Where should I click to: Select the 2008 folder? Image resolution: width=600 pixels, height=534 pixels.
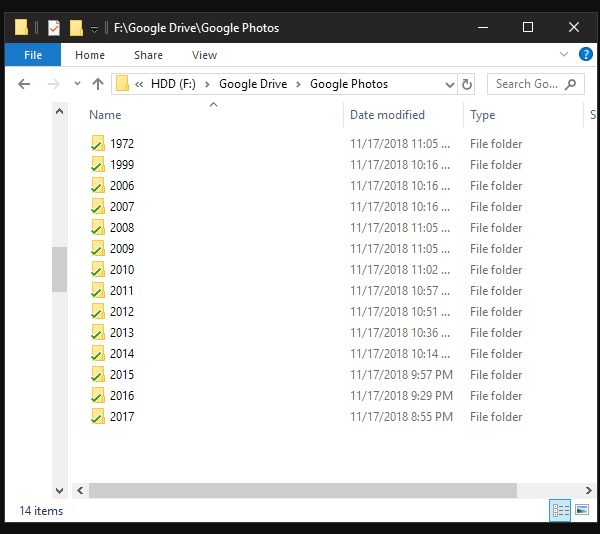pyautogui.click(x=122, y=228)
